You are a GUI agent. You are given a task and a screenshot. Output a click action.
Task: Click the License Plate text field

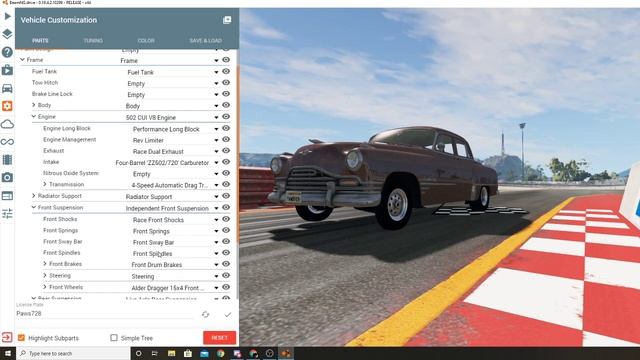click(106, 313)
